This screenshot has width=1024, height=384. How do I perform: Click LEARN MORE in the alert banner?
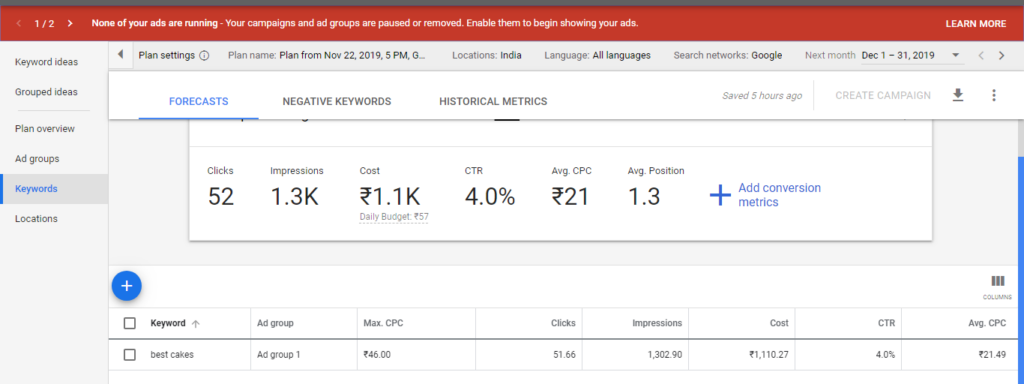click(976, 24)
